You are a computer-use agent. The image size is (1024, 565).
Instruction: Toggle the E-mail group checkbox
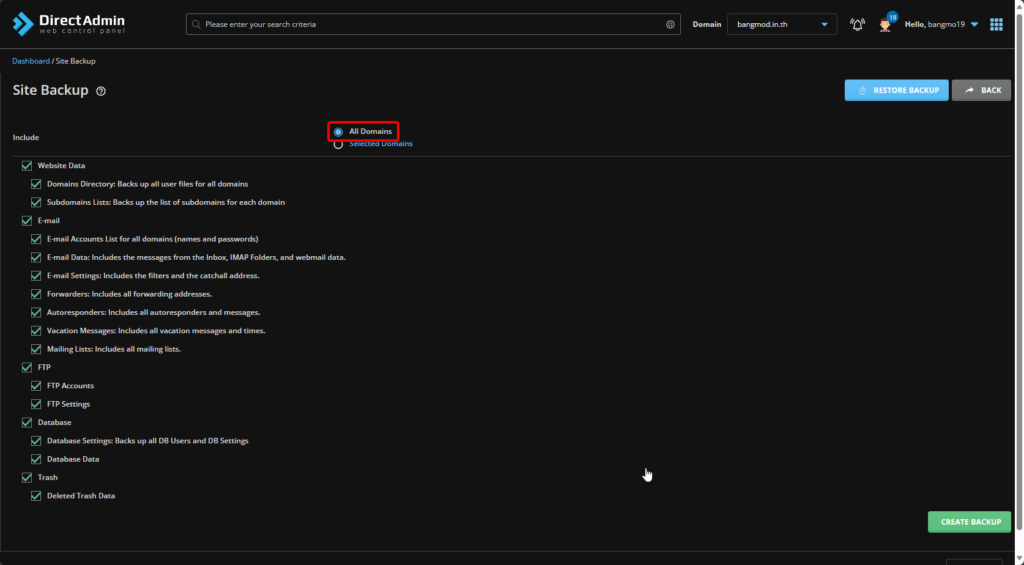click(x=27, y=221)
